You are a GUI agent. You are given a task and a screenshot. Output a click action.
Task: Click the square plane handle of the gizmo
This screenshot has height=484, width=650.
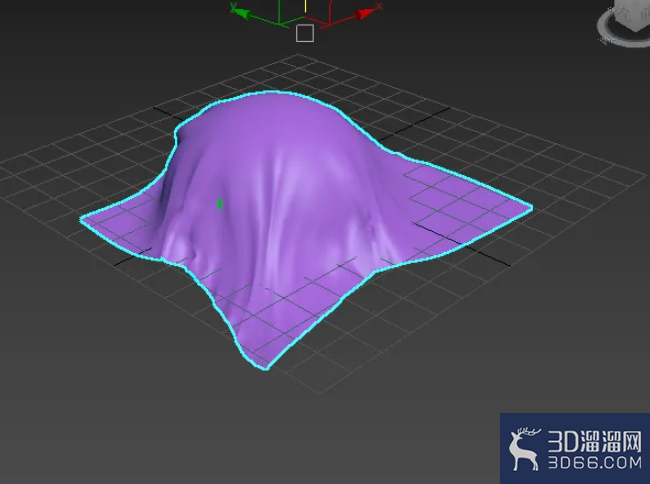coord(305,33)
